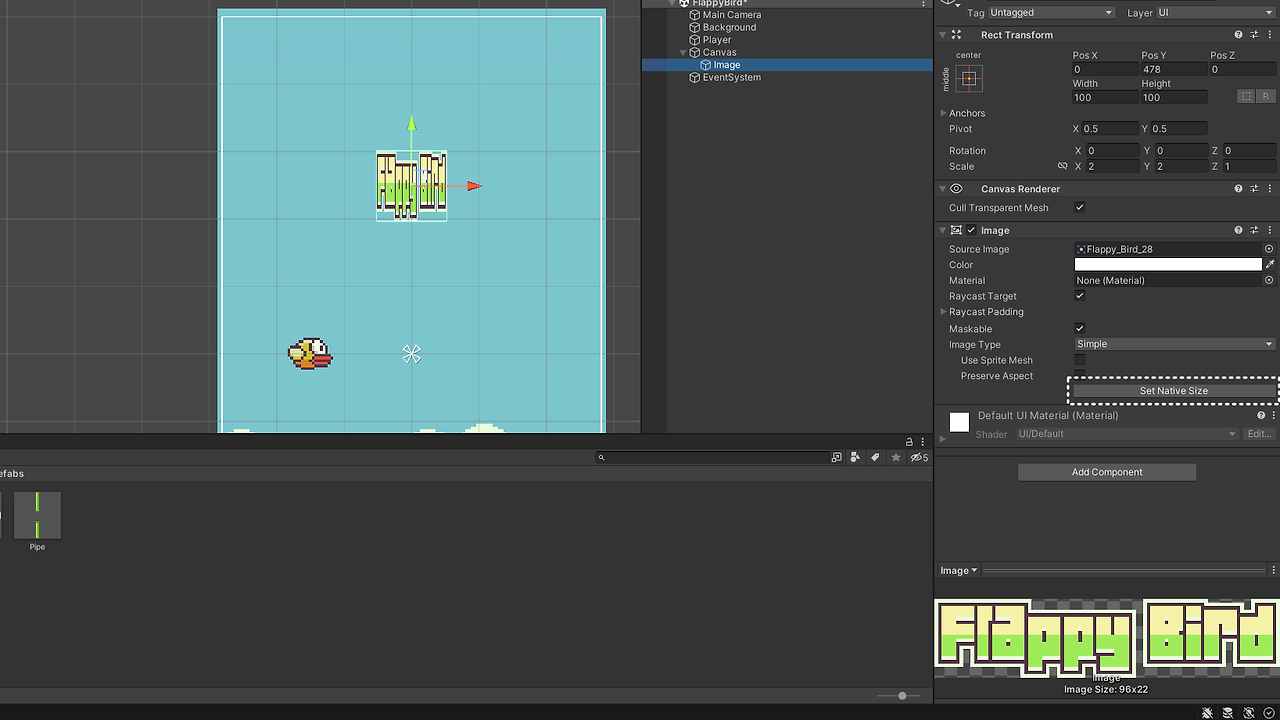Viewport: 1280px width, 720px height.
Task: Open Canvas Renderer help reference icon
Action: pyautogui.click(x=1238, y=189)
